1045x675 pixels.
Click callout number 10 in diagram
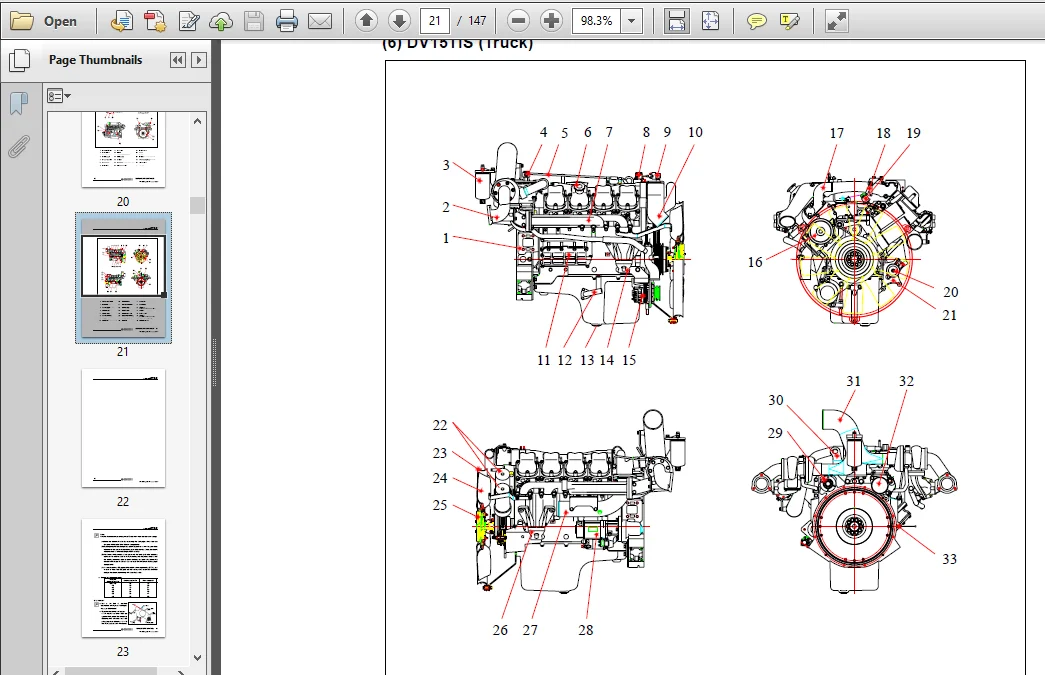click(695, 132)
